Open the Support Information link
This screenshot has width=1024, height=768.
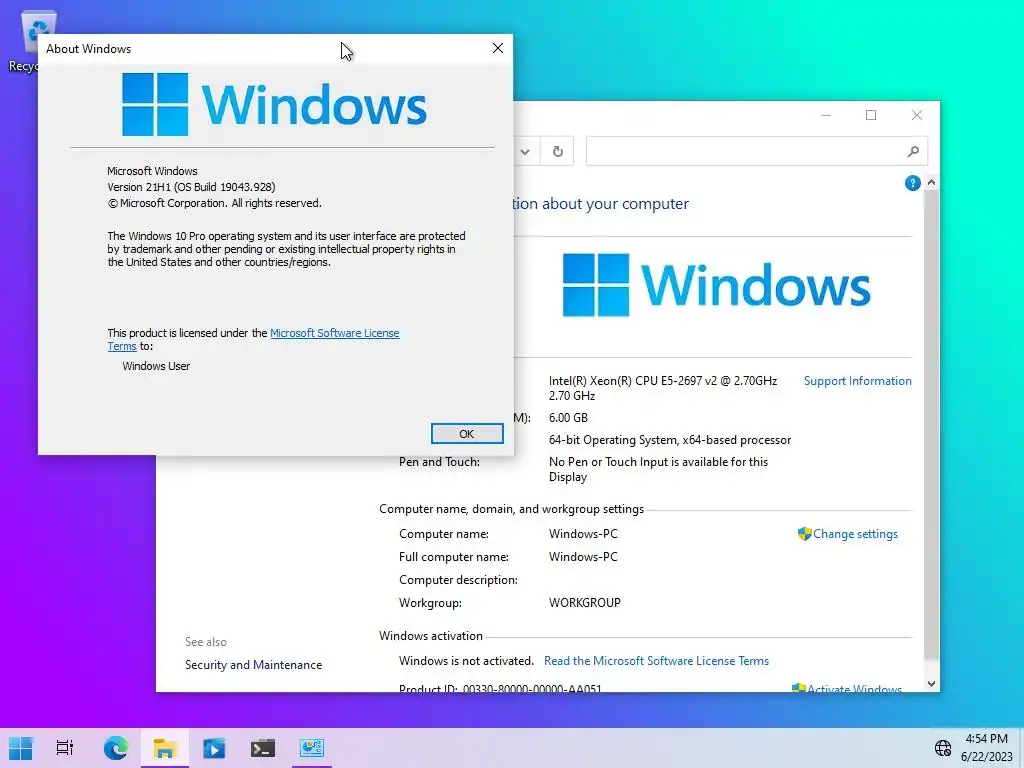click(x=857, y=381)
